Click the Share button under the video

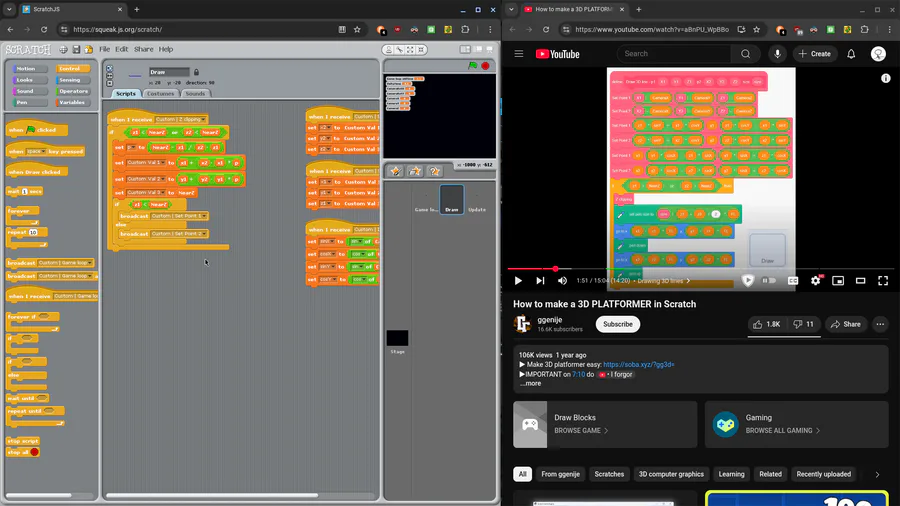click(846, 324)
